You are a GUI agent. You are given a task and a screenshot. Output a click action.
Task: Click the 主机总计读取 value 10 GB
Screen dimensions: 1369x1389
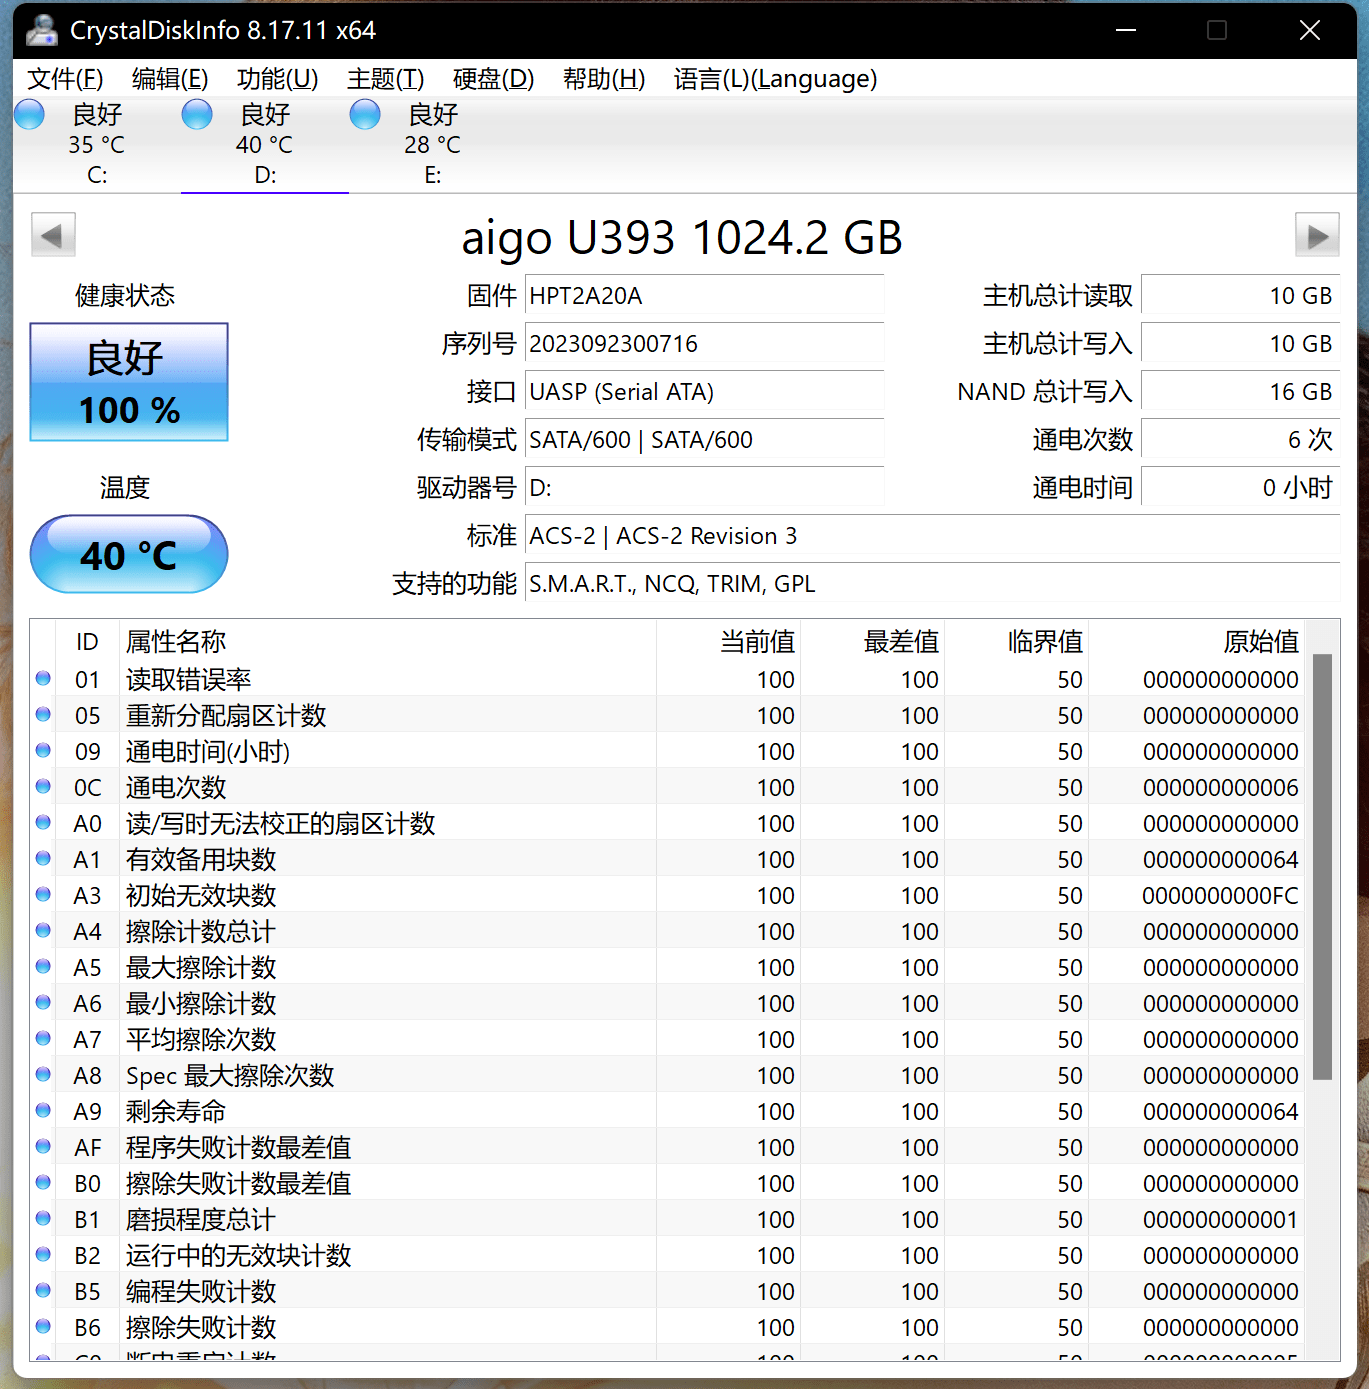(1240, 296)
